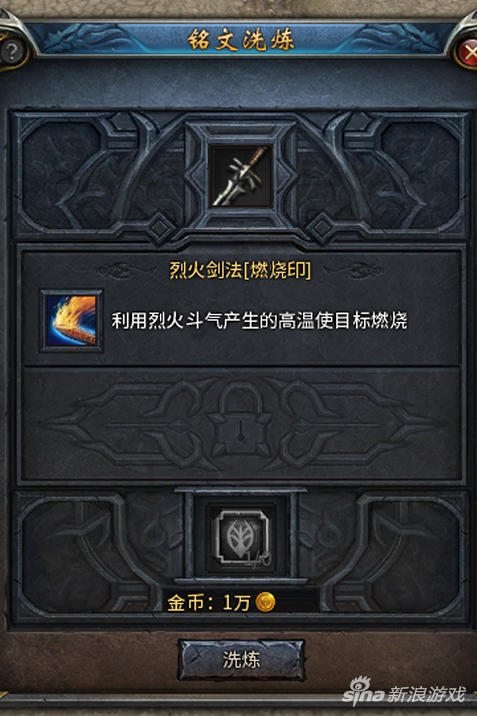Click the 1/0 material count

[258, 559]
